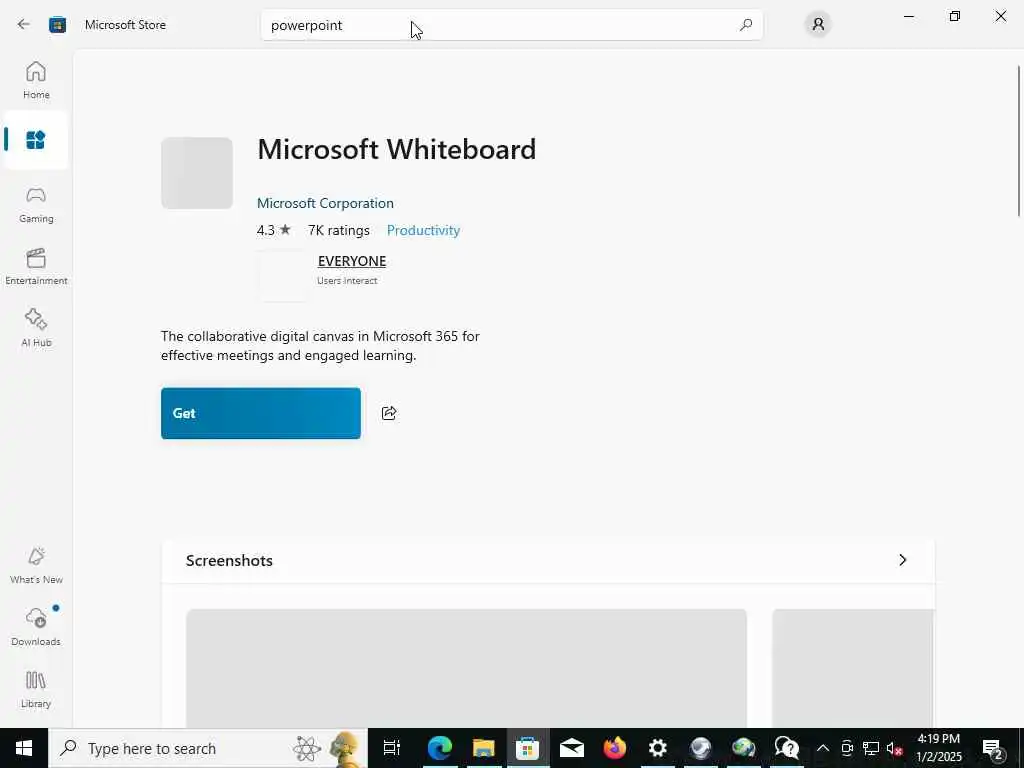
Task: Select the Apps sidebar icon
Action: 36,140
